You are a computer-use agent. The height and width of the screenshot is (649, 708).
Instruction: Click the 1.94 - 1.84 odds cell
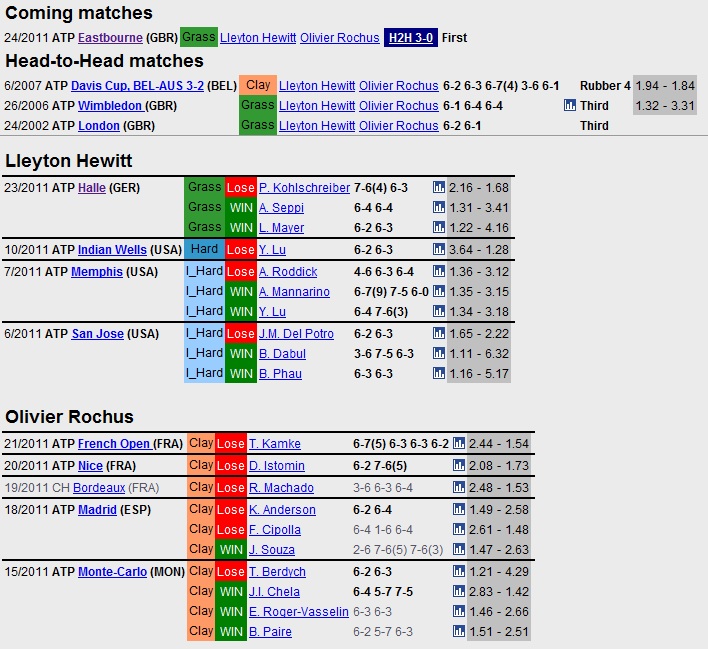click(665, 86)
